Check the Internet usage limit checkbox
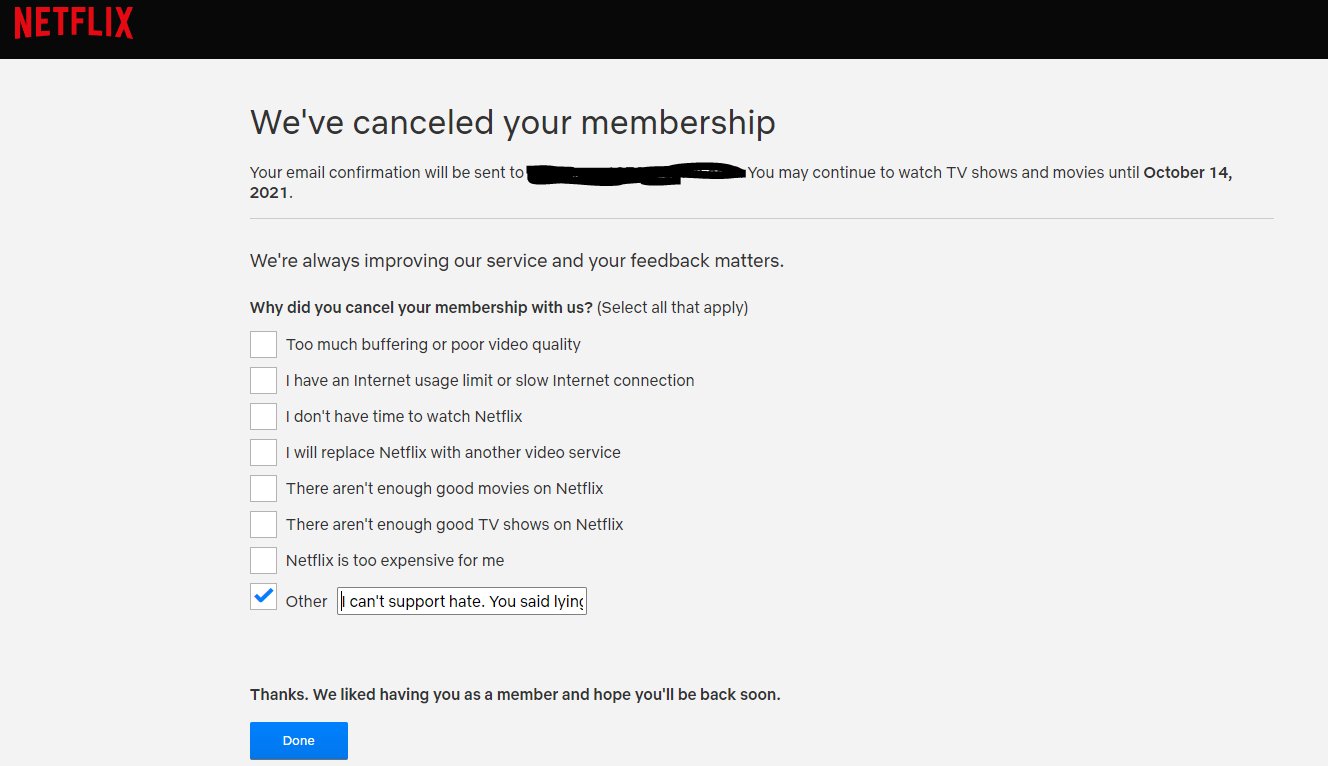This screenshot has width=1328, height=766. pyautogui.click(x=263, y=380)
